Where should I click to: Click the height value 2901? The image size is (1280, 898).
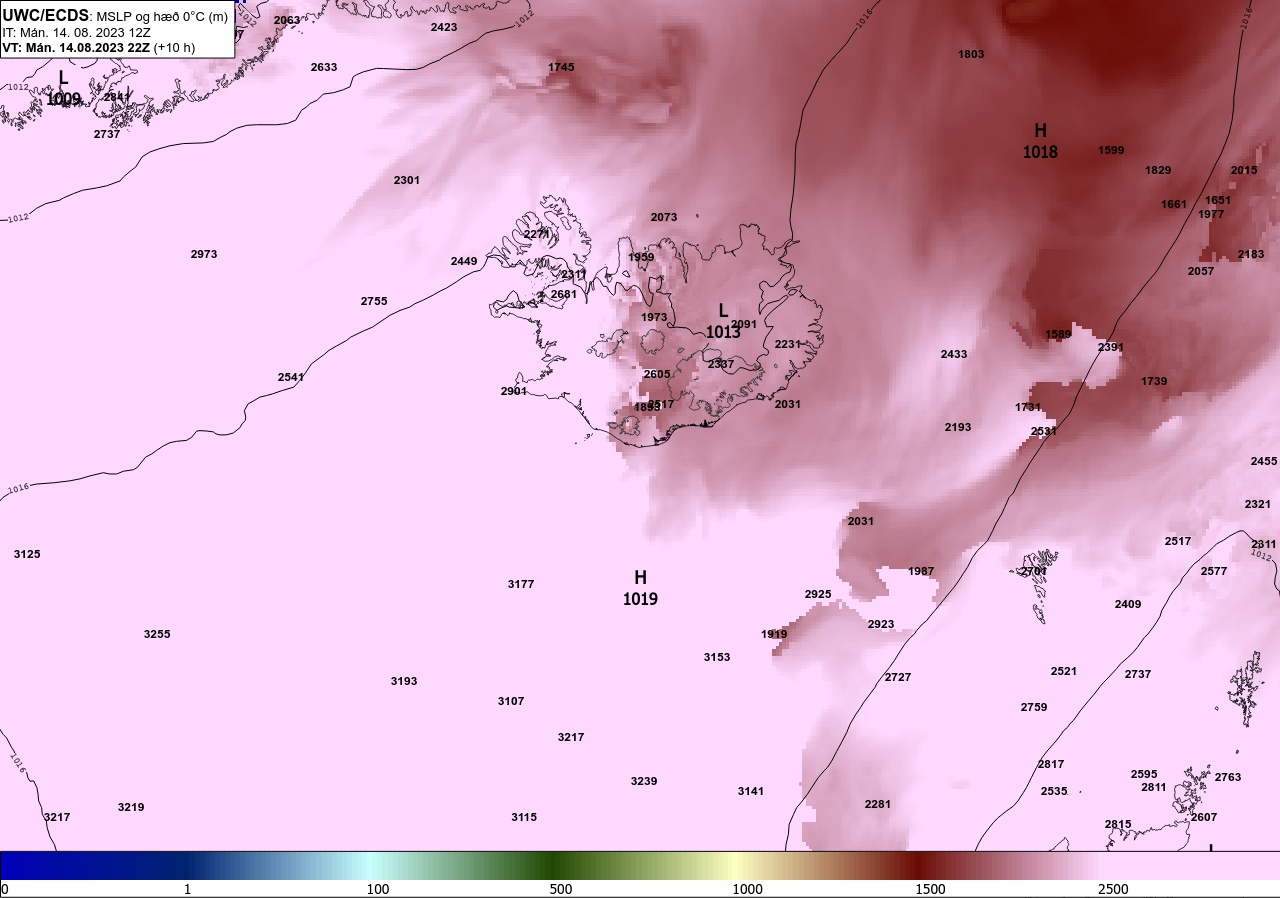[514, 391]
